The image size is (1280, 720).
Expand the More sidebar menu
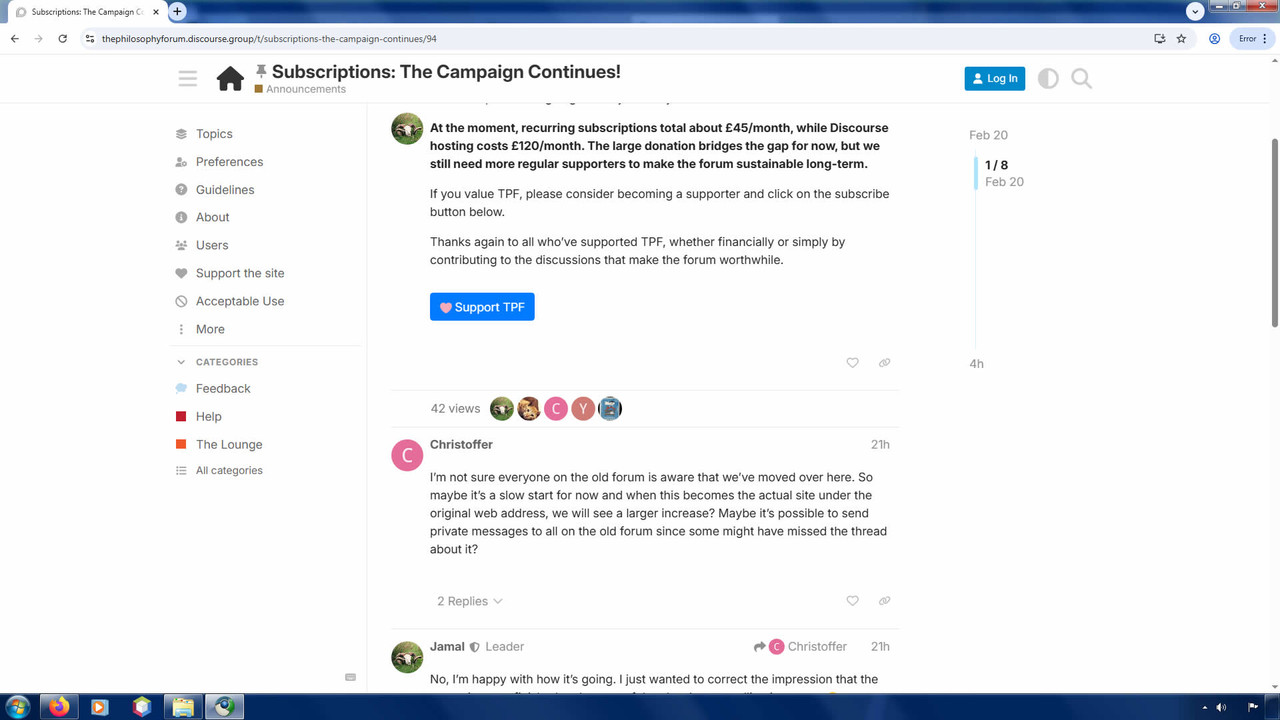click(x=210, y=329)
